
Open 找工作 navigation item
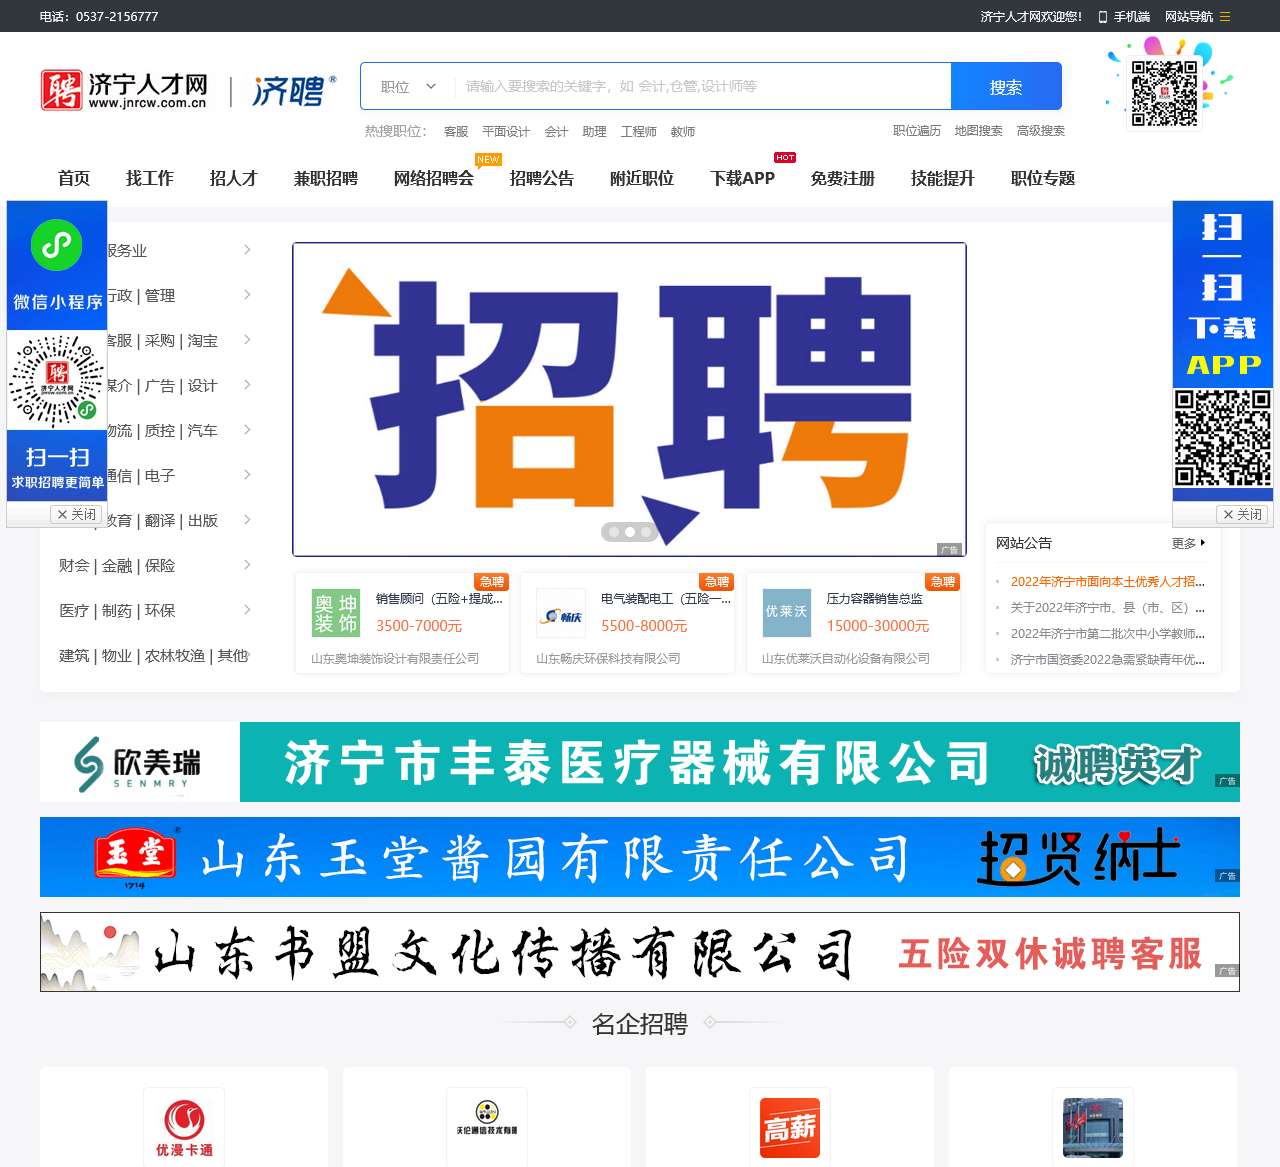pyautogui.click(x=150, y=178)
